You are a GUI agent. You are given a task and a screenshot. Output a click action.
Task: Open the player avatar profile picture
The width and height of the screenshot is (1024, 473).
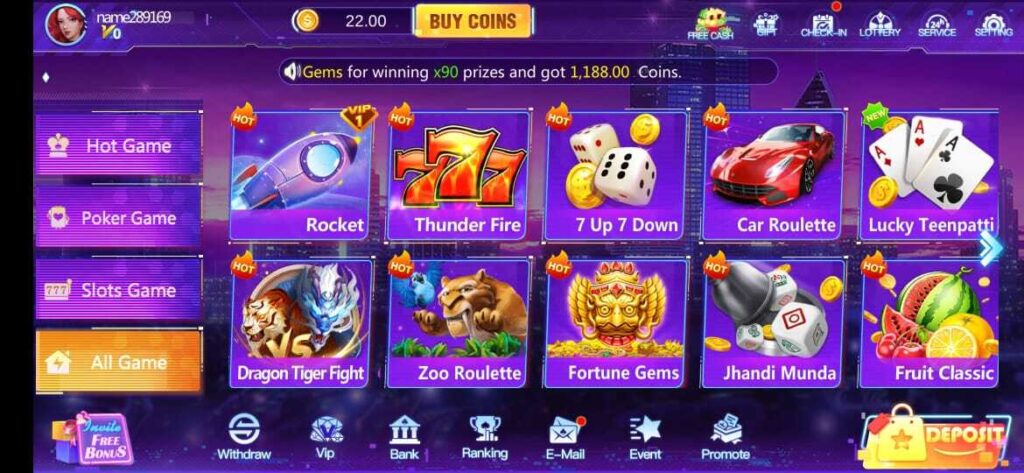click(65, 24)
